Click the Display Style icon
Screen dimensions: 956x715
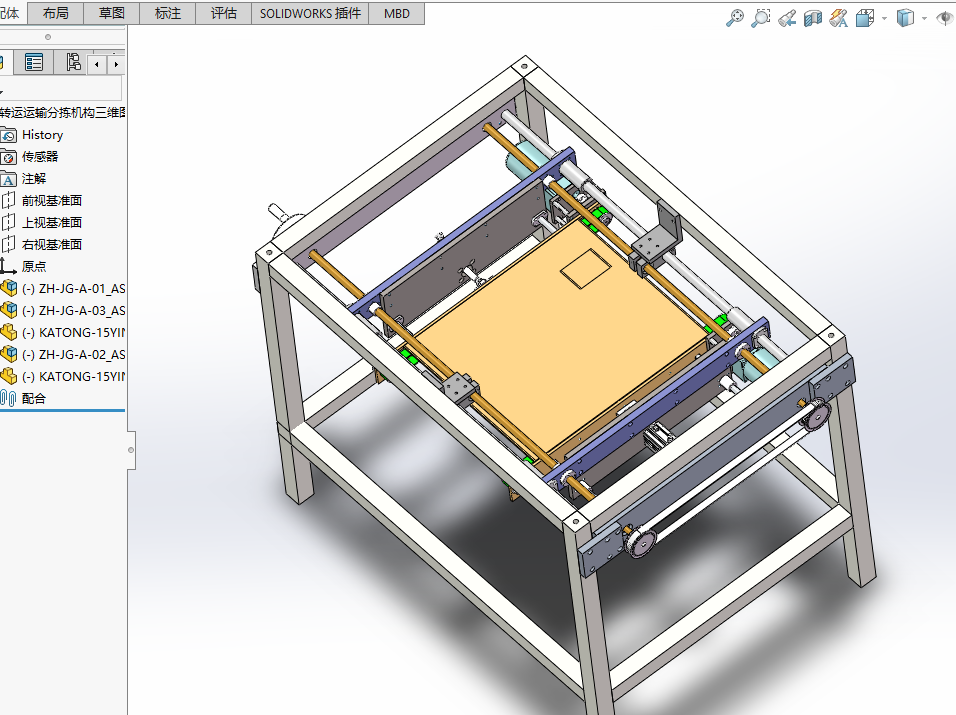905,18
